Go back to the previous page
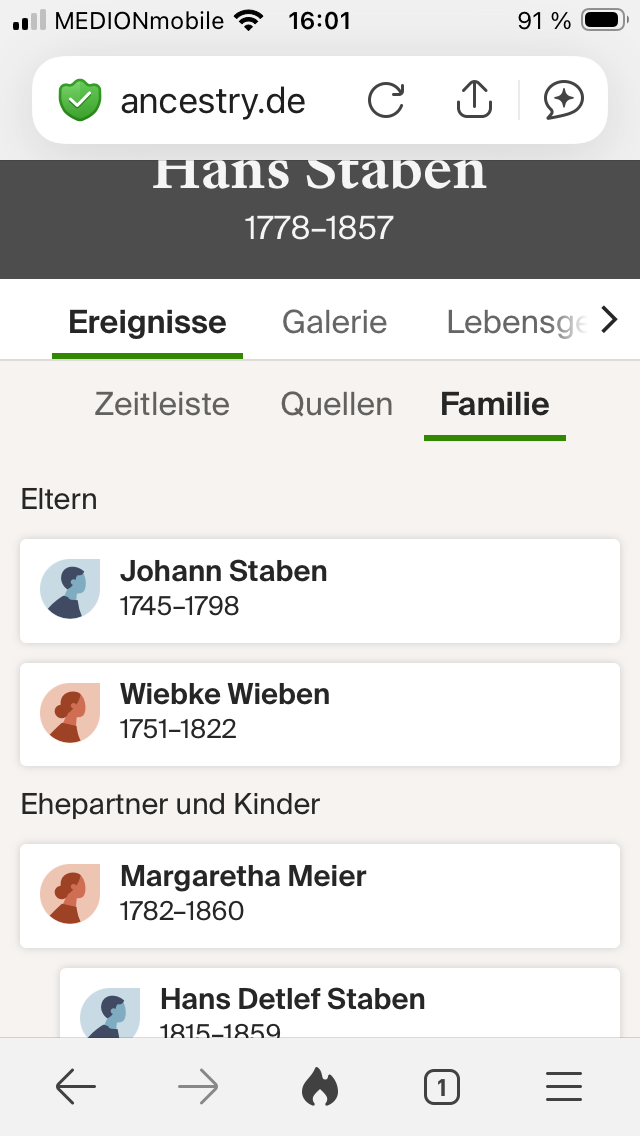Image resolution: width=640 pixels, height=1136 pixels. [76, 1087]
